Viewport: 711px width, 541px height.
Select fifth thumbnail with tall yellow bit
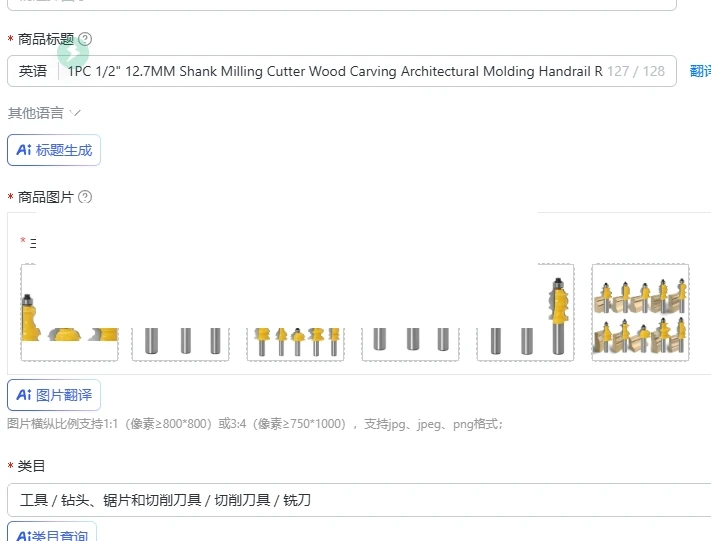tap(526, 312)
